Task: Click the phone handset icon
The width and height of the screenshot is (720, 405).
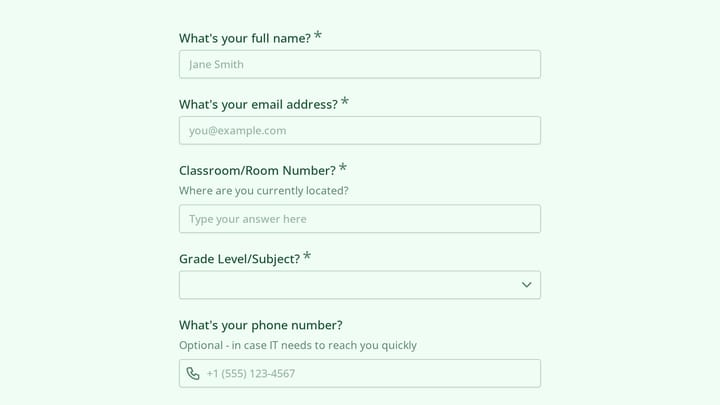Action: [193, 373]
